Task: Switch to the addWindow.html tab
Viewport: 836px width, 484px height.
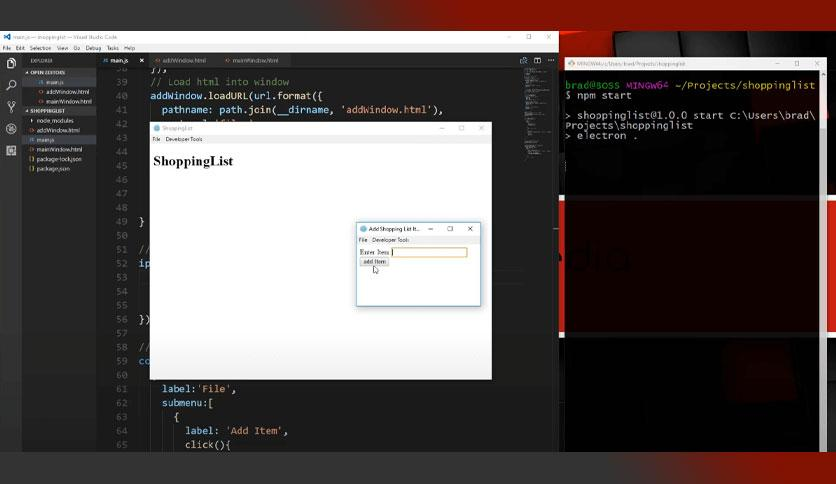Action: click(x=183, y=60)
